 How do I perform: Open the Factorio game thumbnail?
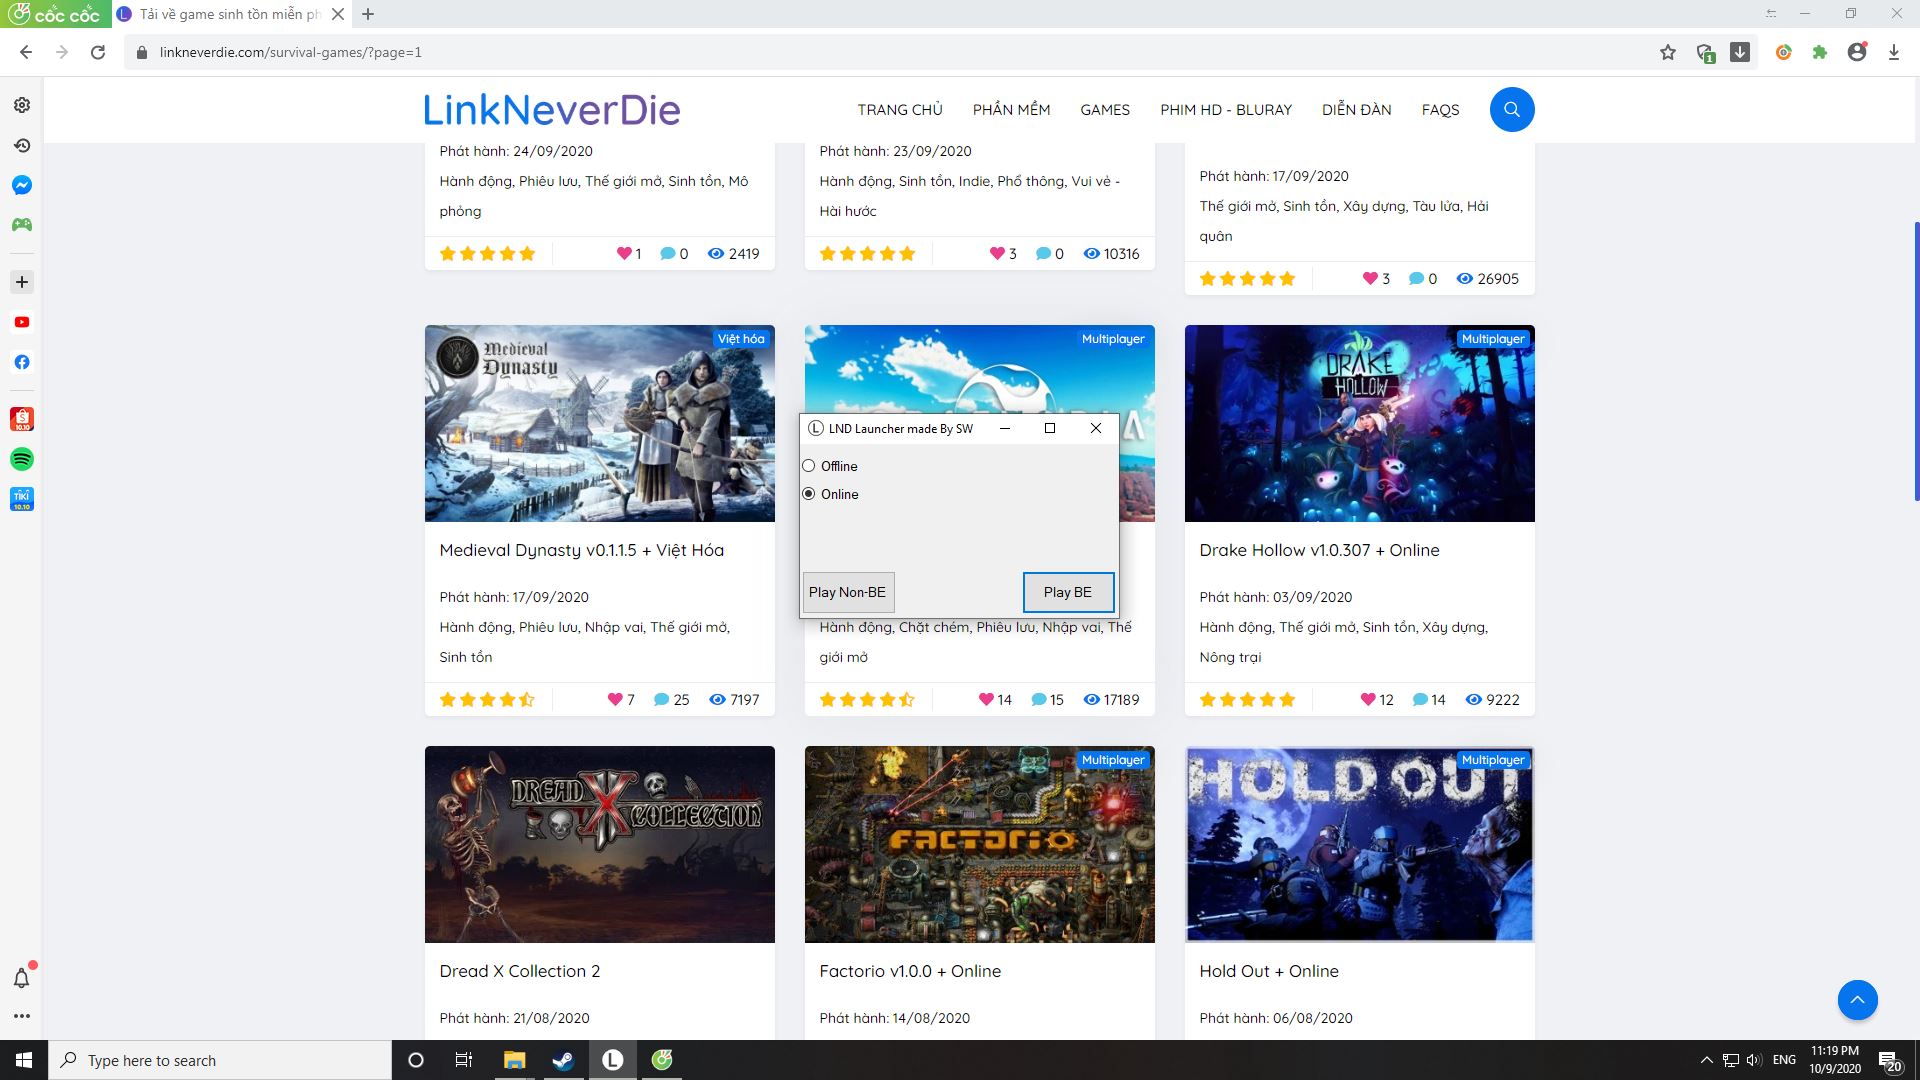[979, 843]
